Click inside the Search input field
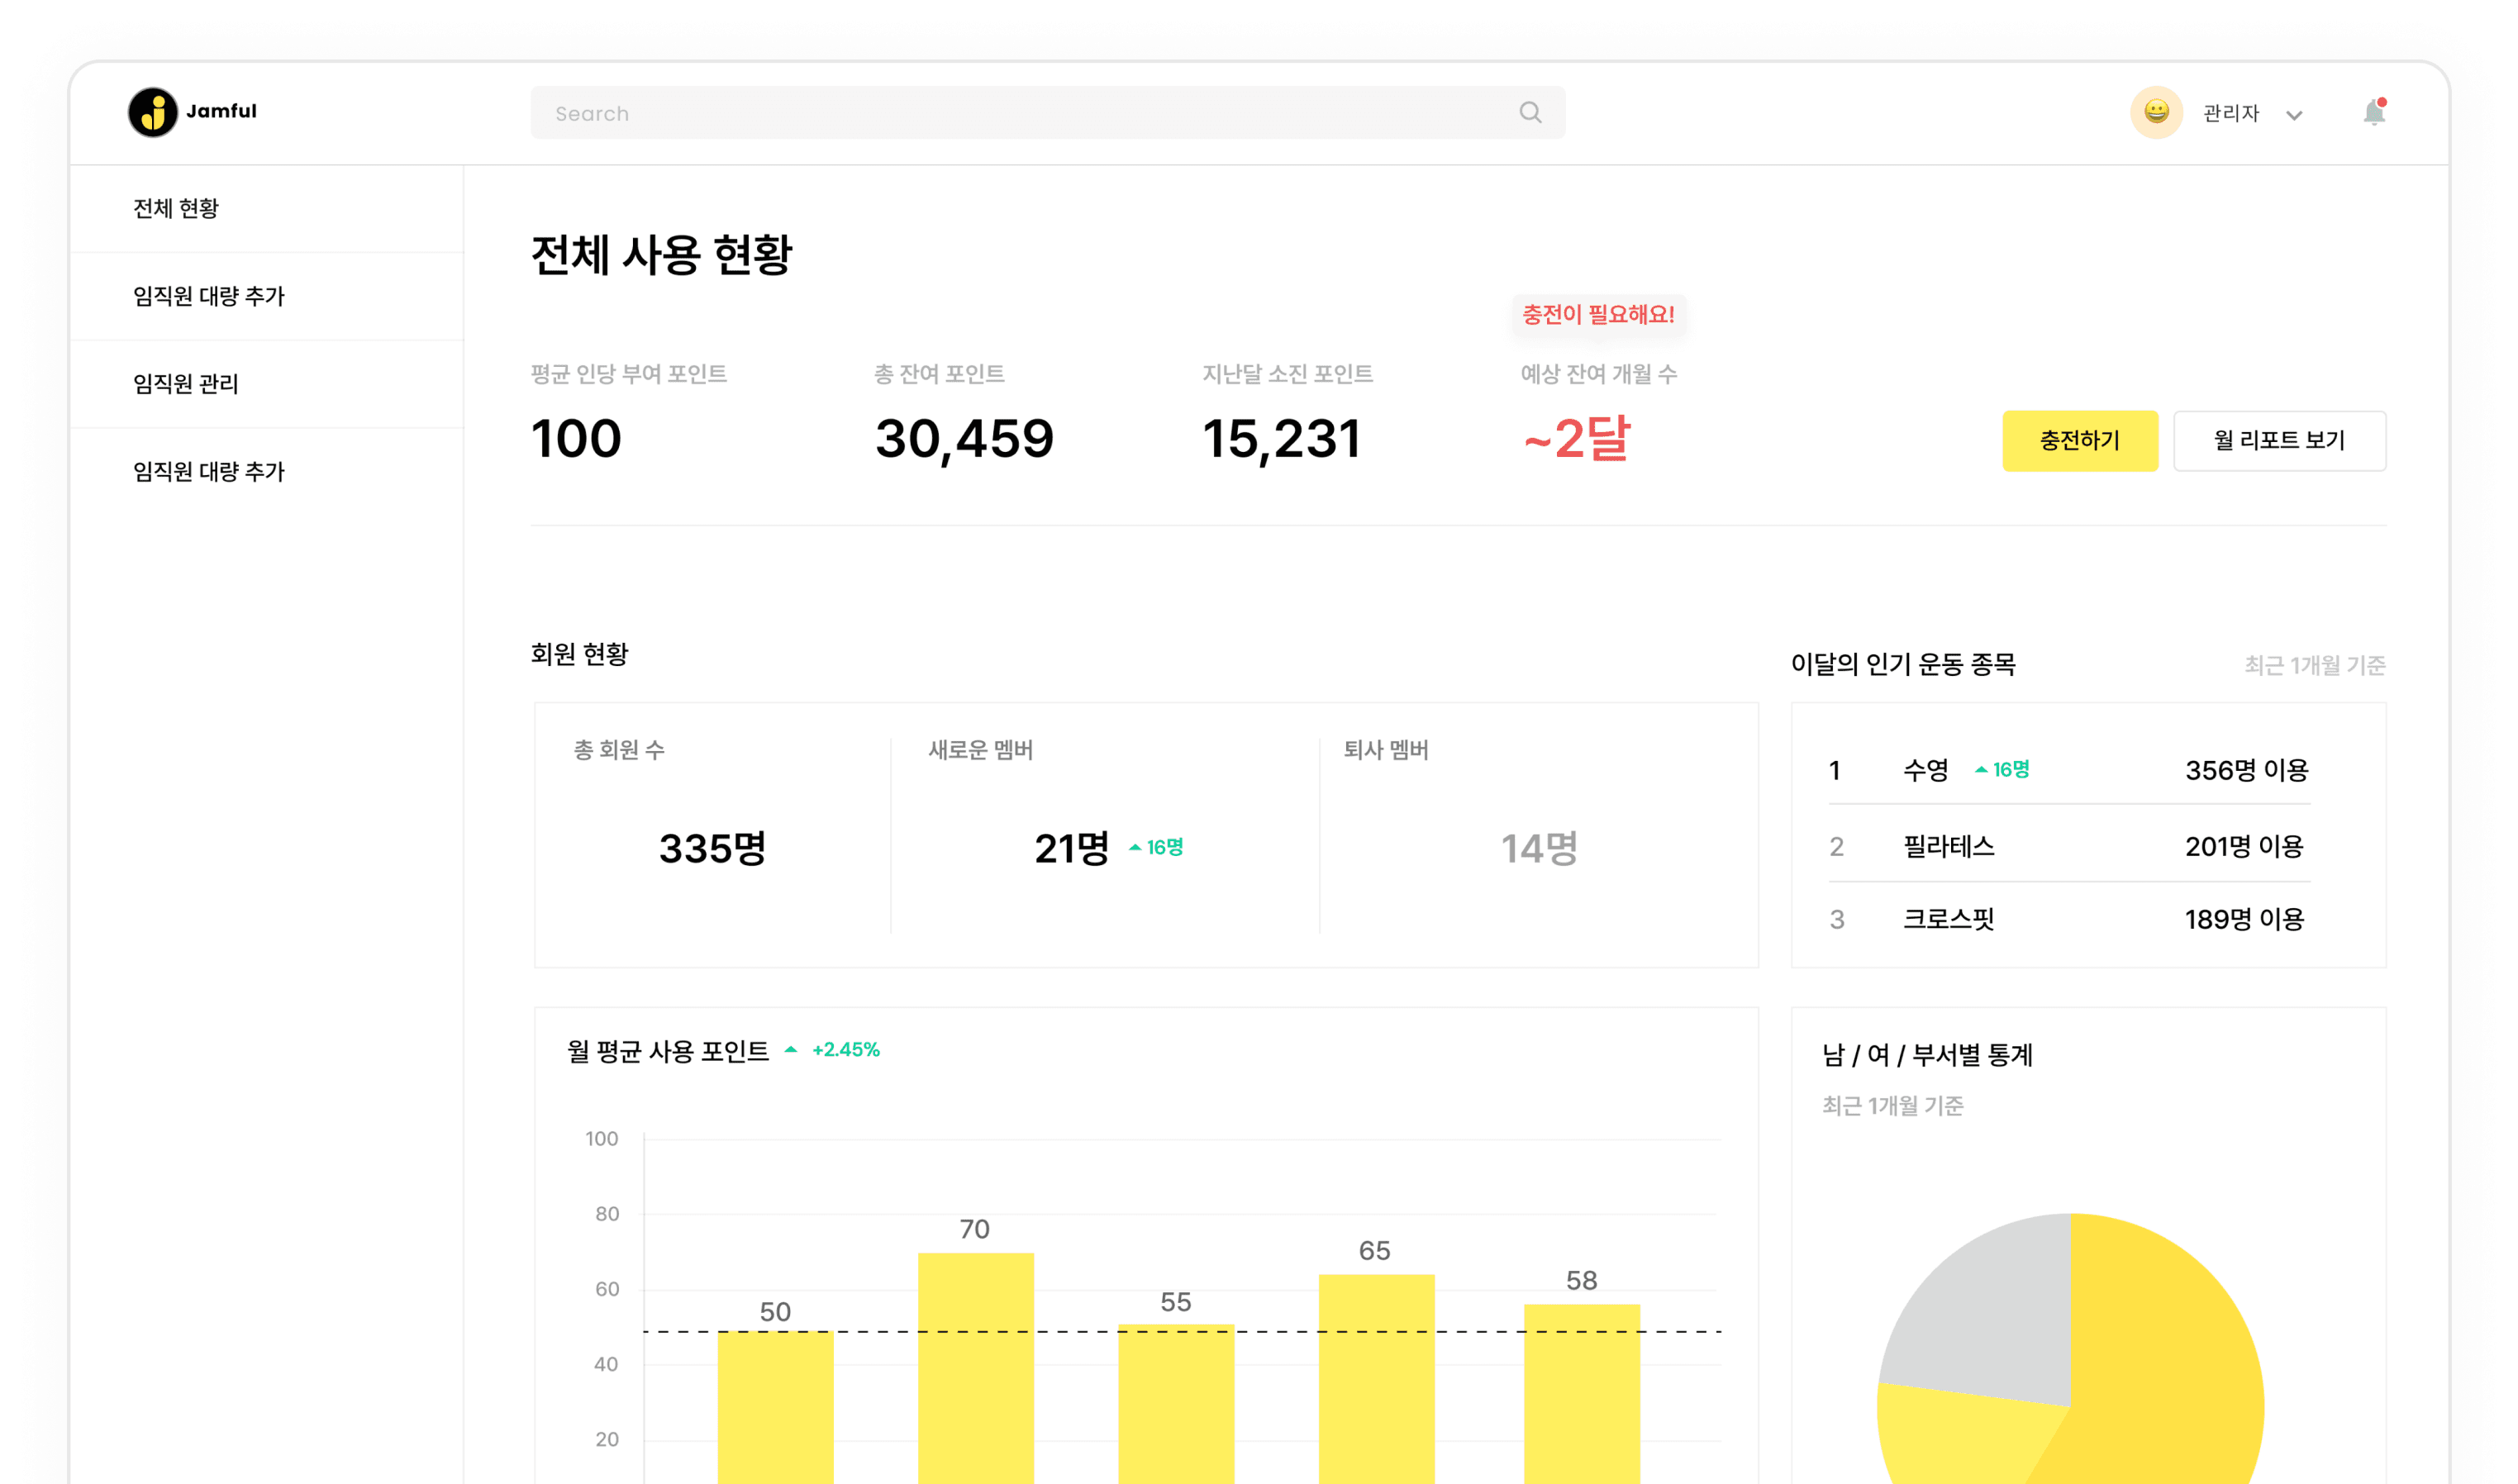The height and width of the screenshot is (1484, 2518). (1000, 113)
